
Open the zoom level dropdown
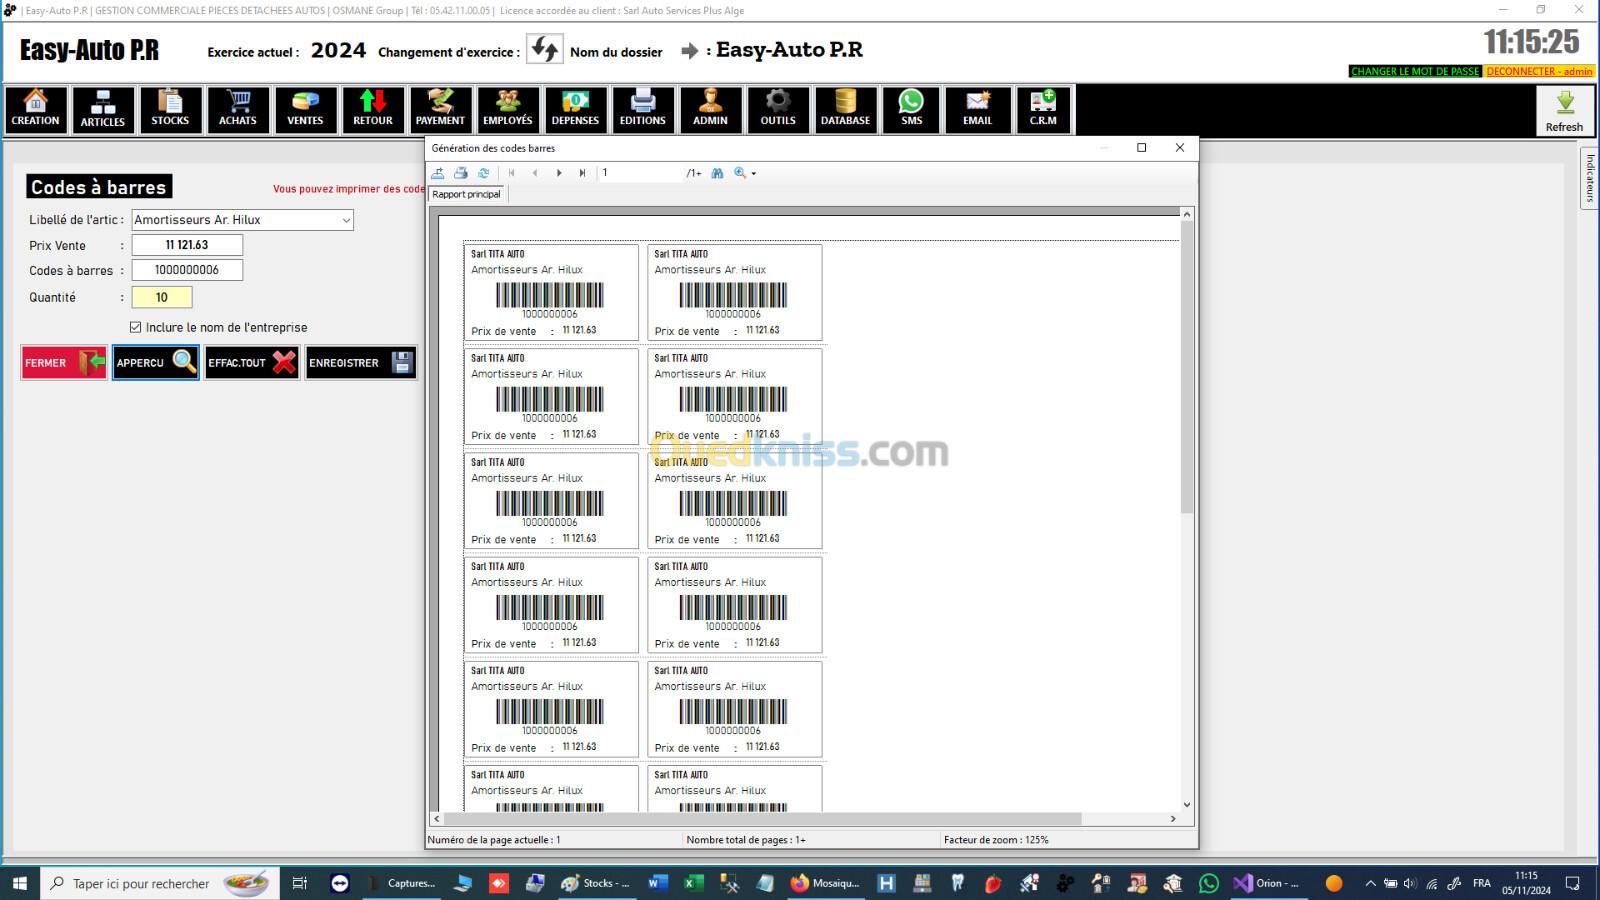(753, 173)
